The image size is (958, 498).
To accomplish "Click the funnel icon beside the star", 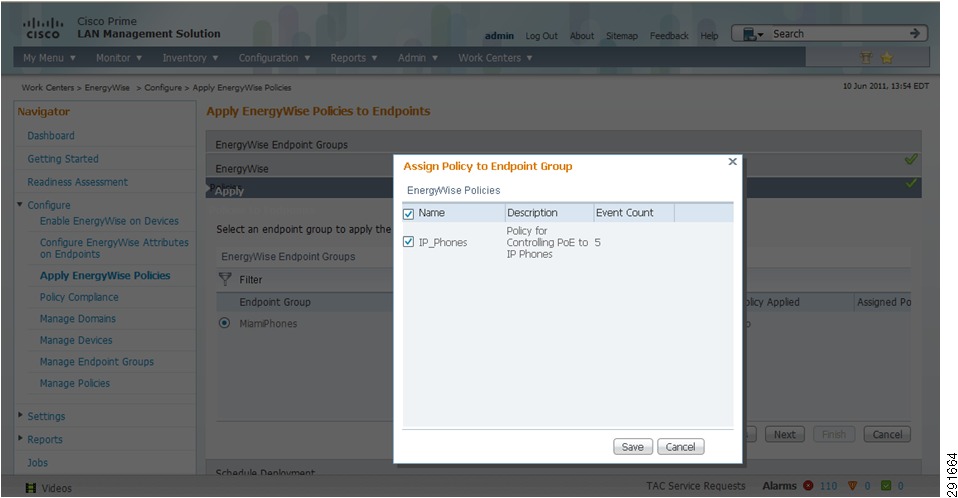I will (866, 57).
